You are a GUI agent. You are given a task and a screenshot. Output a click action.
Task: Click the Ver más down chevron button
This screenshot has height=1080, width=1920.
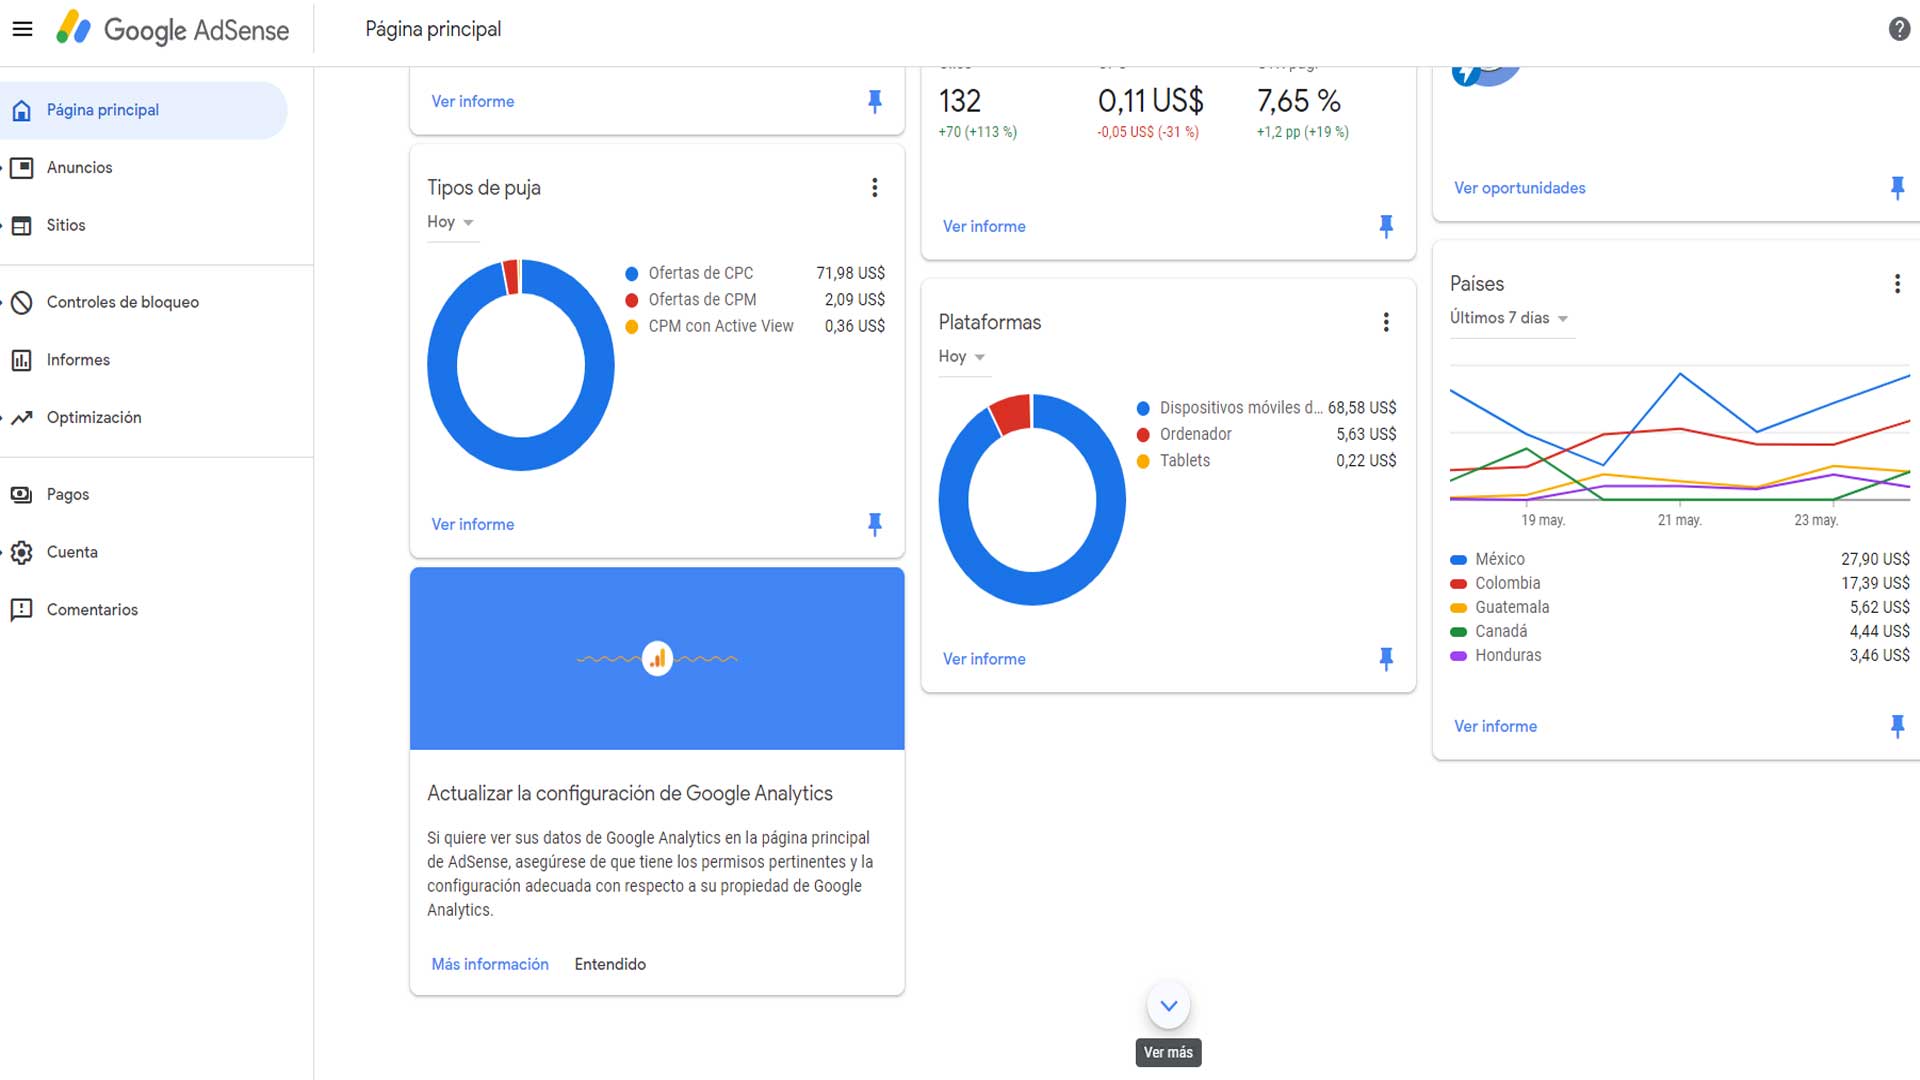[x=1168, y=1006]
